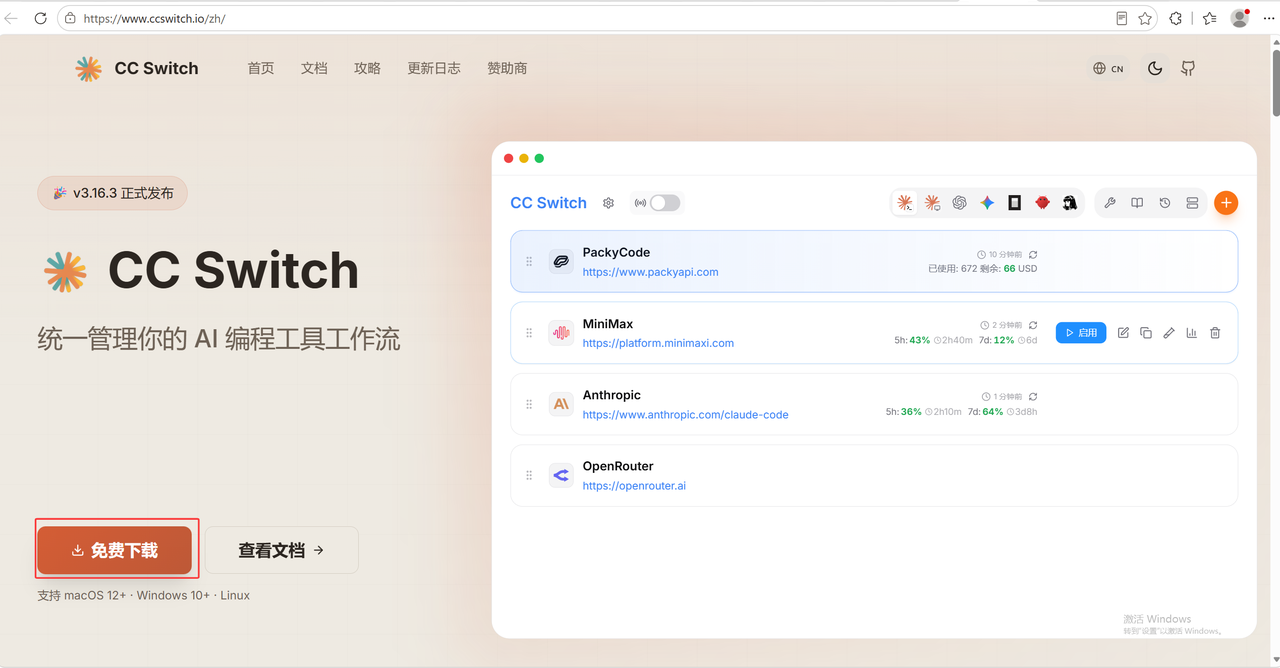Click the OpenRouter logo
This screenshot has width=1280, height=668.
click(x=561, y=475)
